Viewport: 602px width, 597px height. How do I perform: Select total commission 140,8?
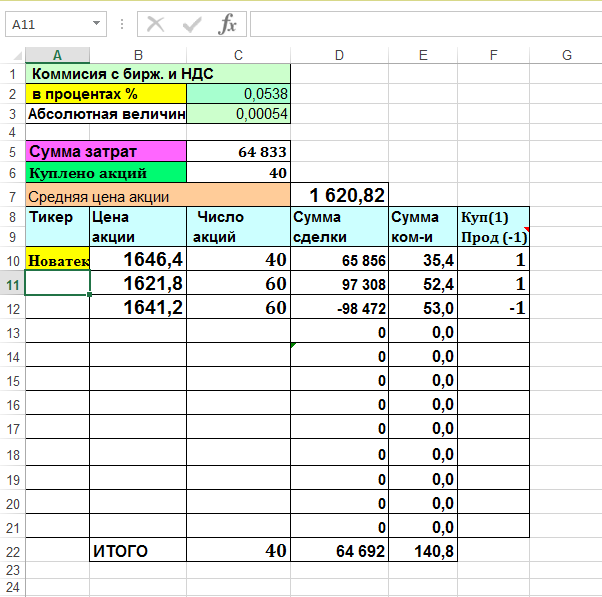[423, 550]
